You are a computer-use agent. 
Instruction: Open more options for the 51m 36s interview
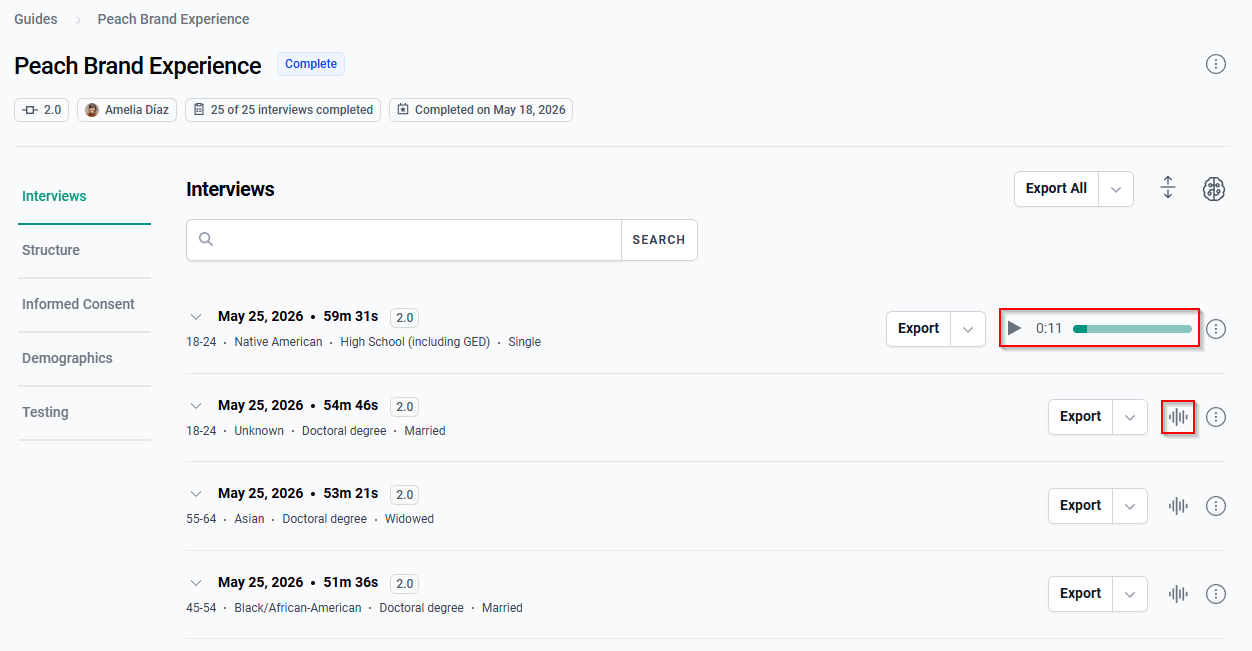click(x=1216, y=594)
